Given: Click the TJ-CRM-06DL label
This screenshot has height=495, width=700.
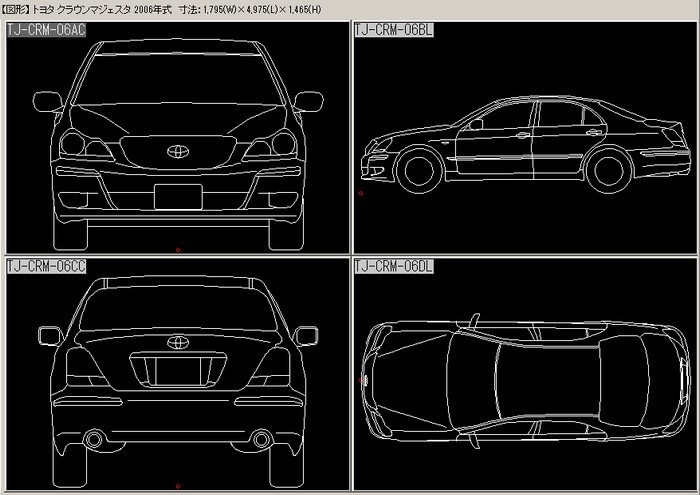Looking at the screenshot, I should (x=393, y=266).
